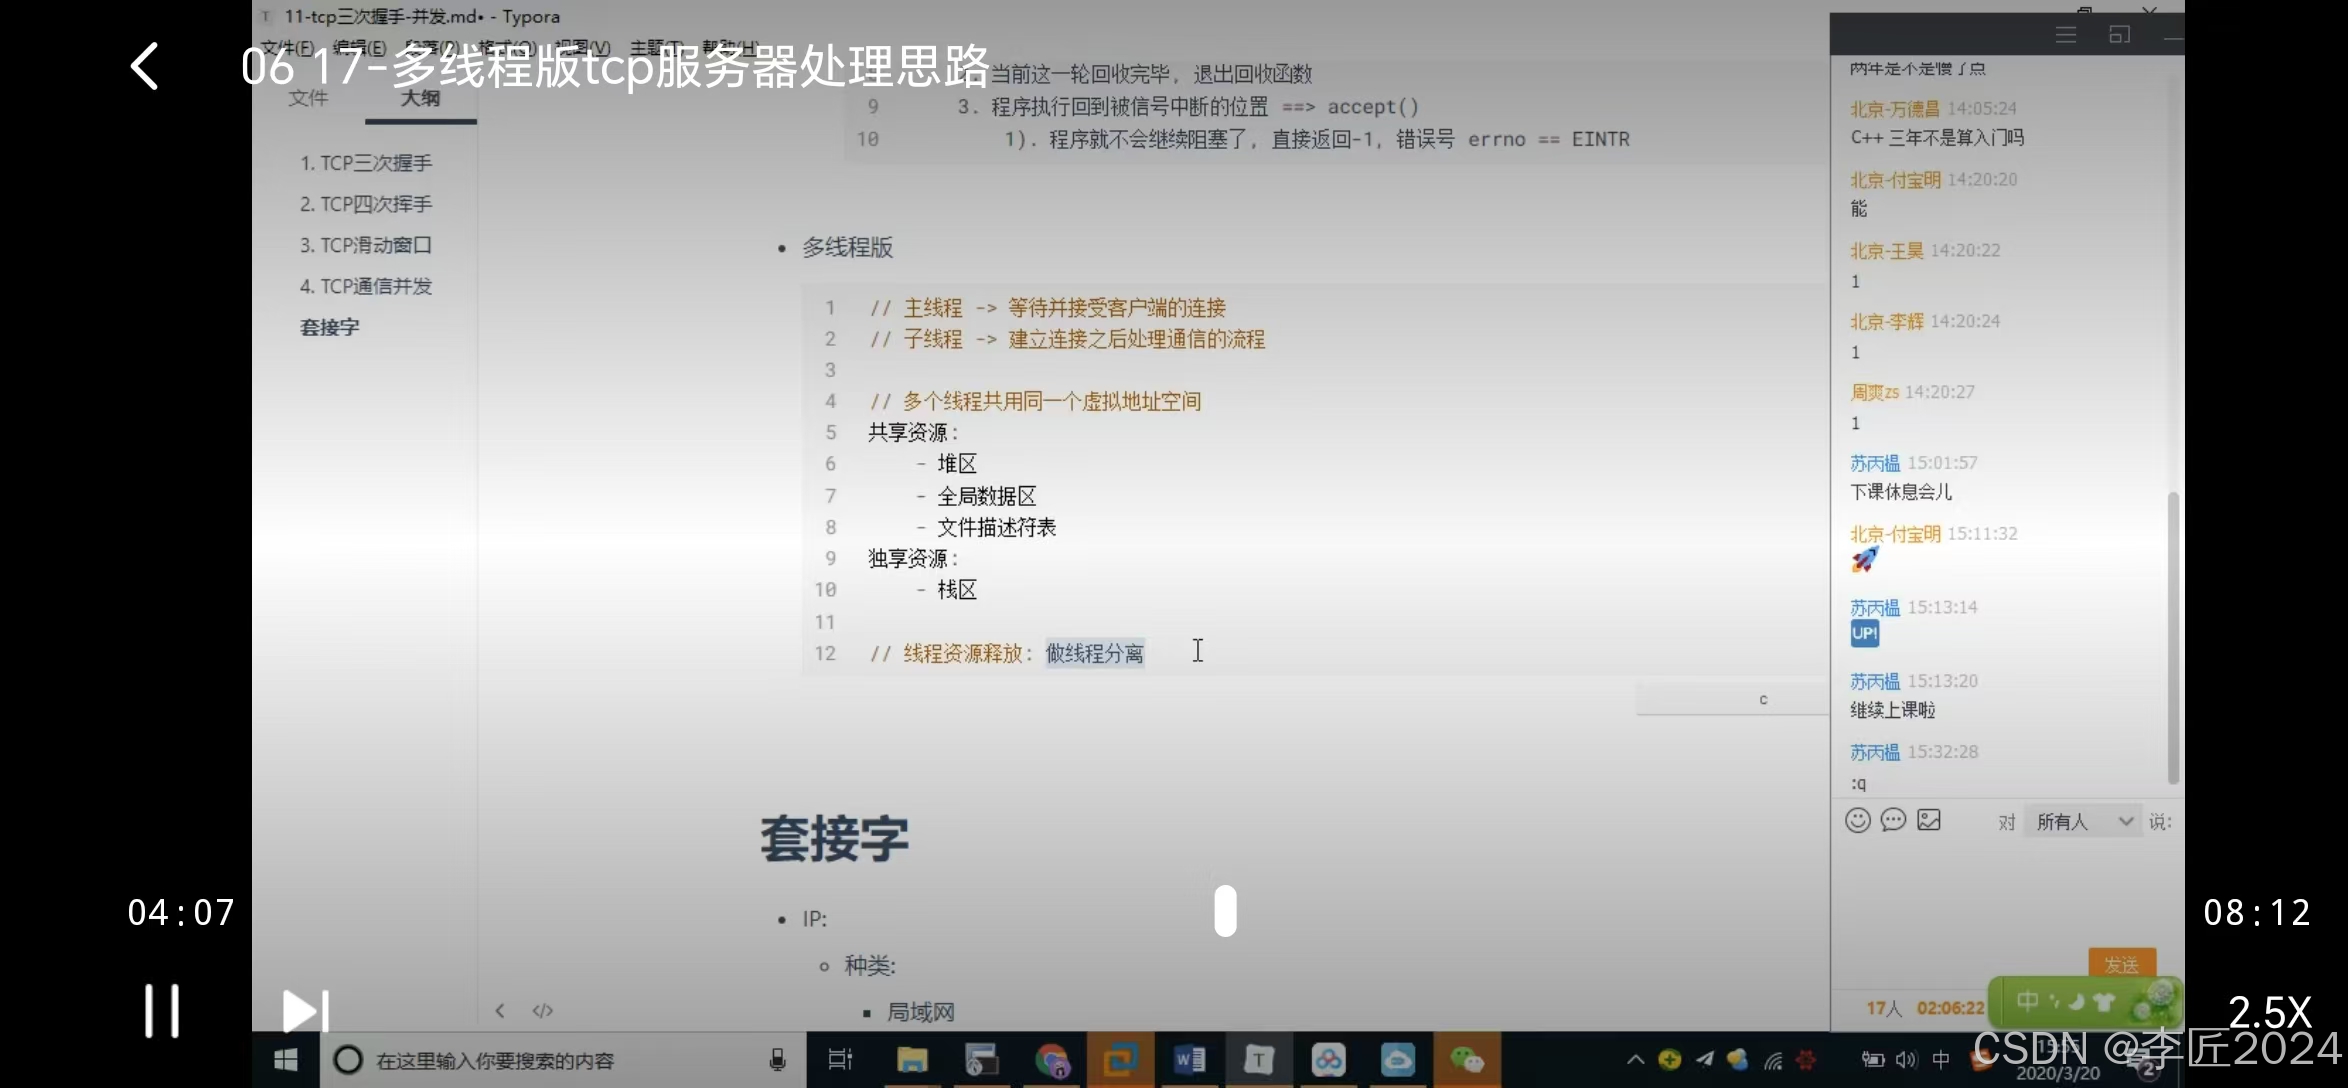This screenshot has height=1088, width=2348.
Task: Click the speech bubble chat icon
Action: point(1893,821)
